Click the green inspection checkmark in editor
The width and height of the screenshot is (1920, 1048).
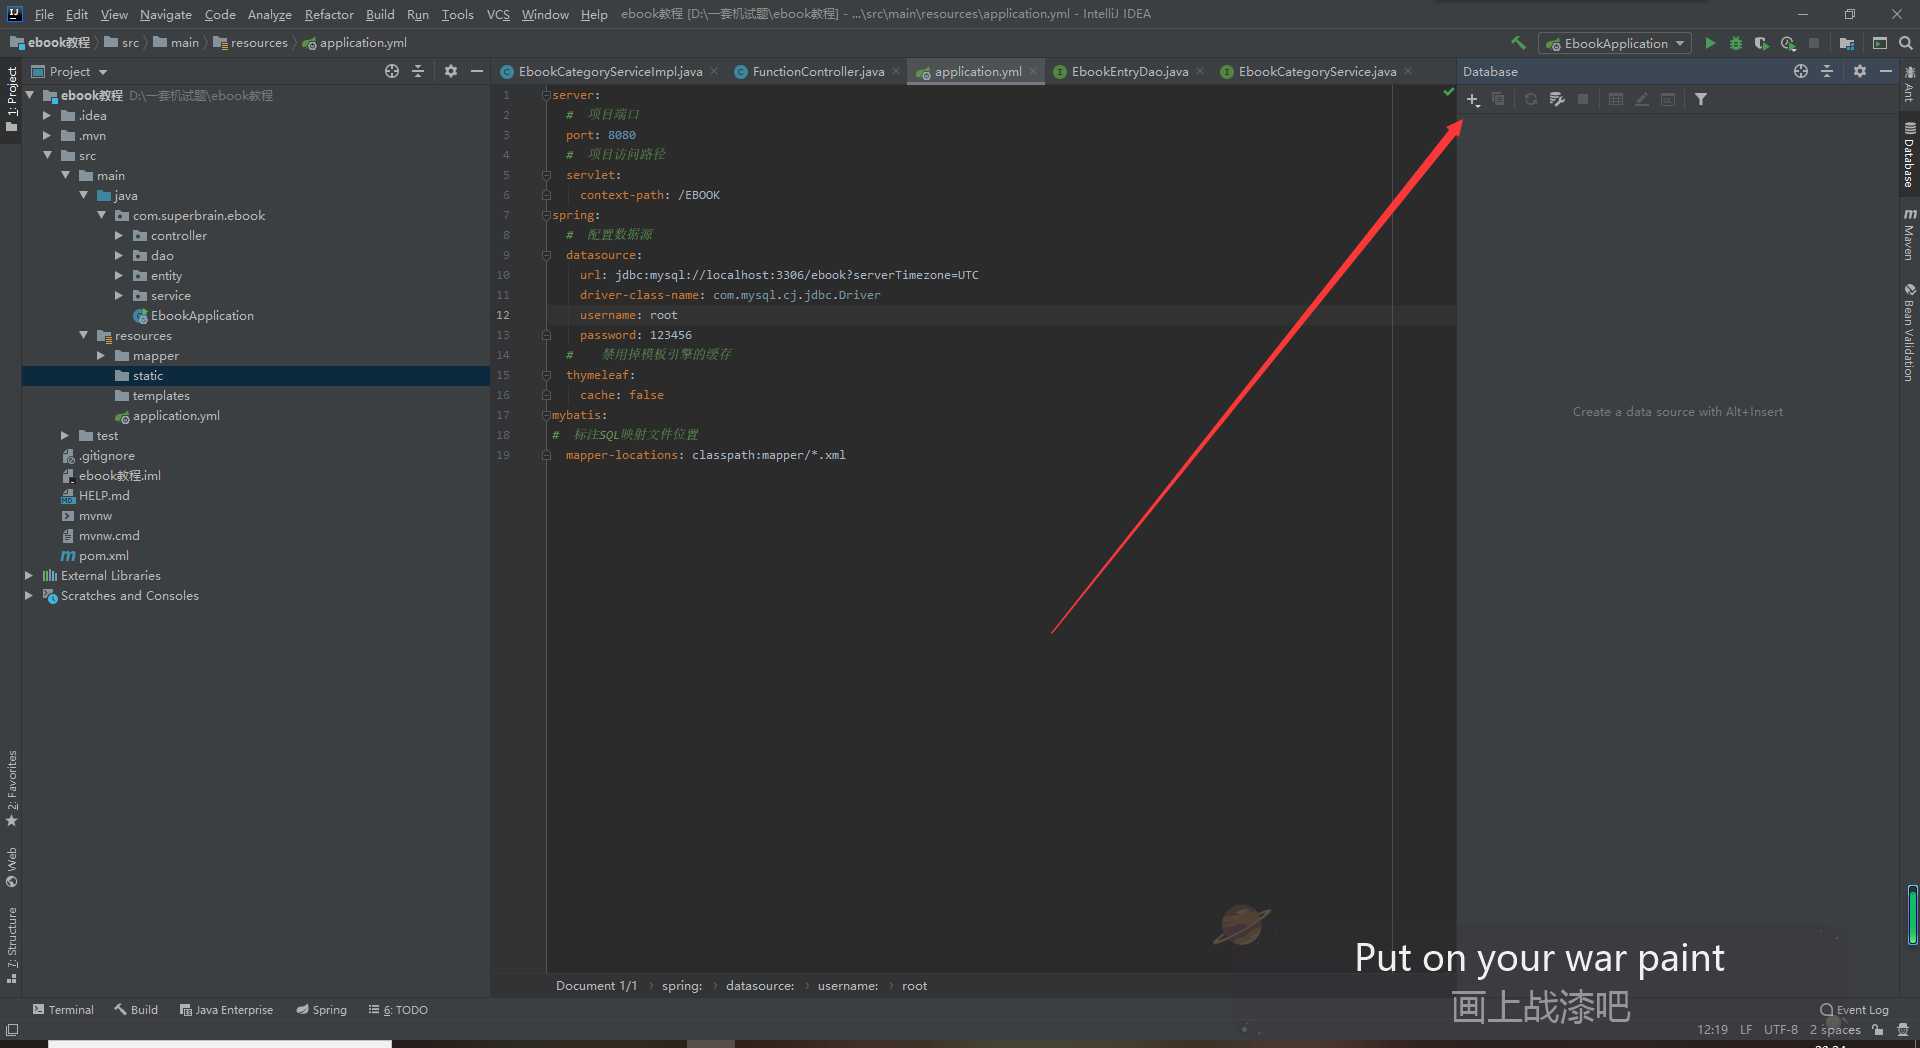(1448, 92)
